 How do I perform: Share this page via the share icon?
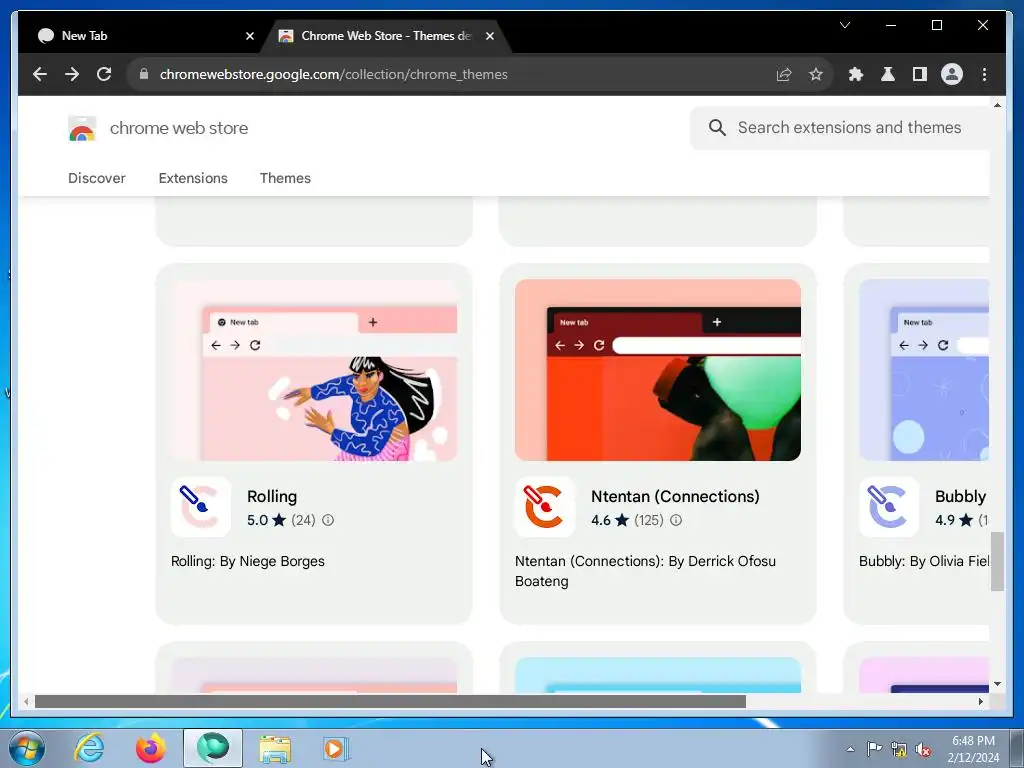[784, 74]
